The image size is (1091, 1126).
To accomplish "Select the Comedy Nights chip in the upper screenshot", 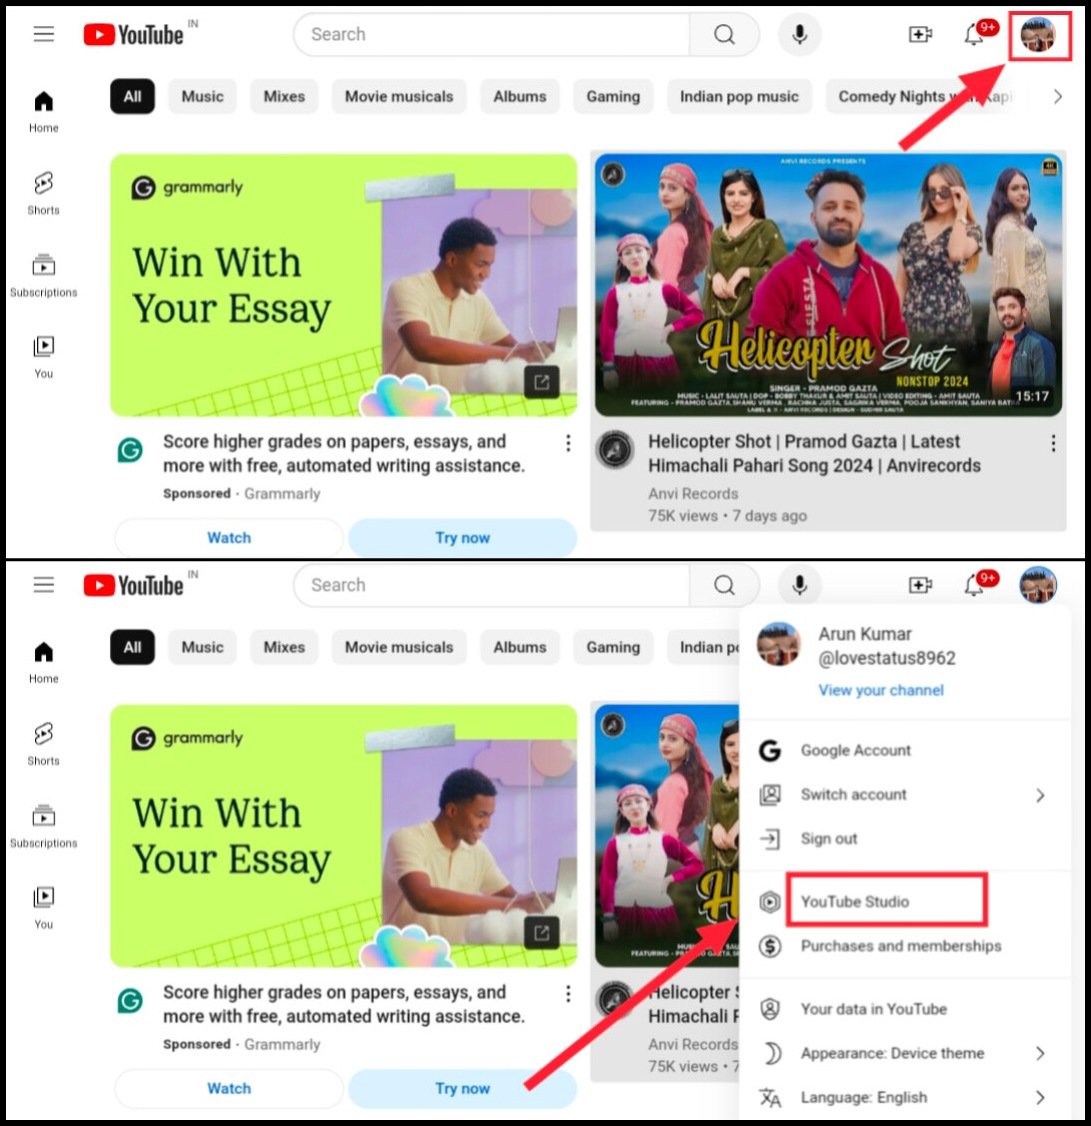I will (x=927, y=96).
